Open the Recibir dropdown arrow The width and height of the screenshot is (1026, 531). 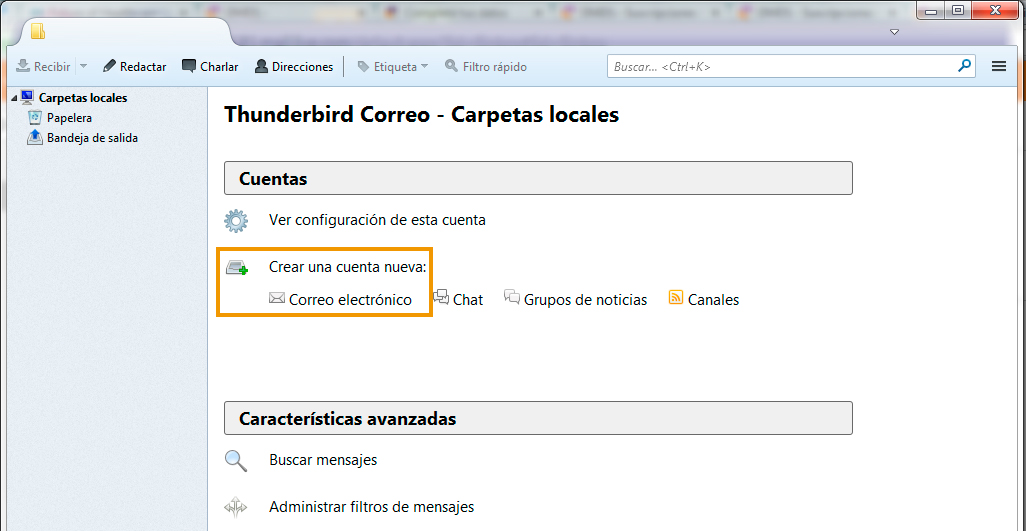(83, 66)
